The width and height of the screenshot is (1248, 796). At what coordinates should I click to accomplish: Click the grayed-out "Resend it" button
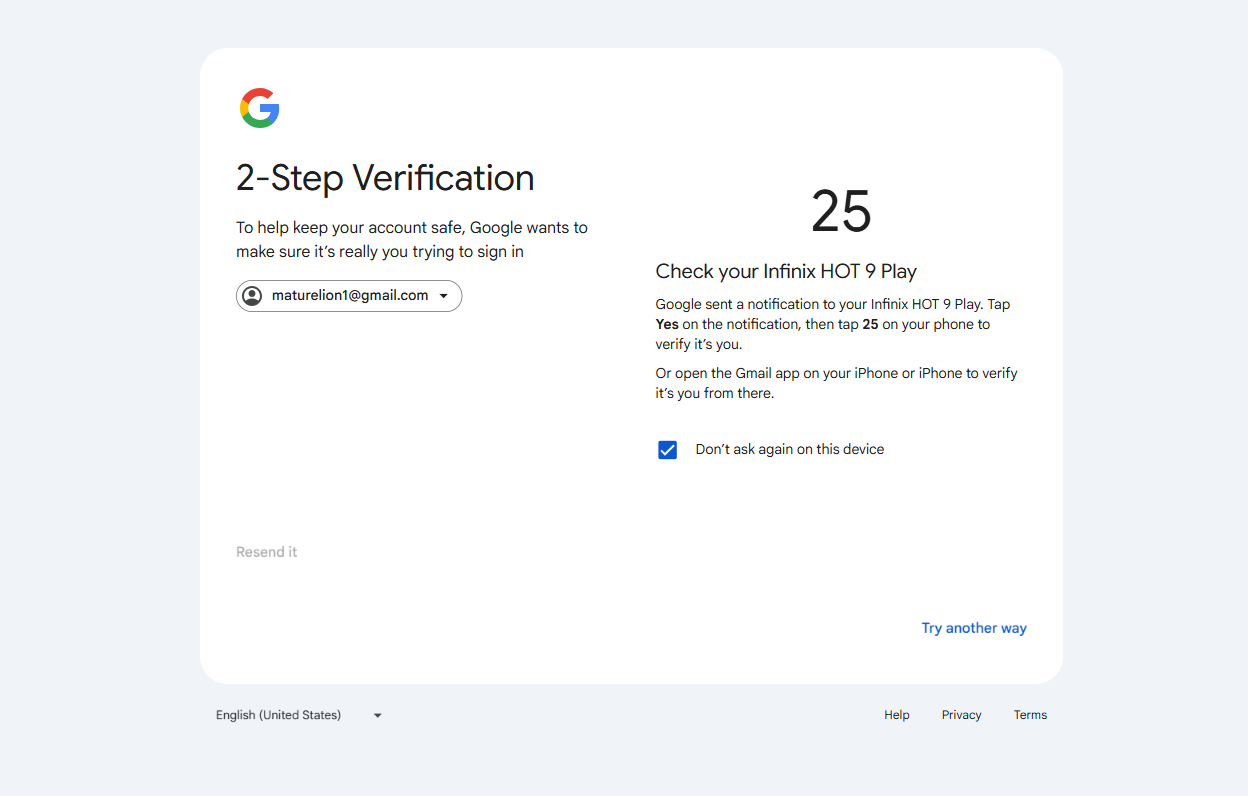267,552
